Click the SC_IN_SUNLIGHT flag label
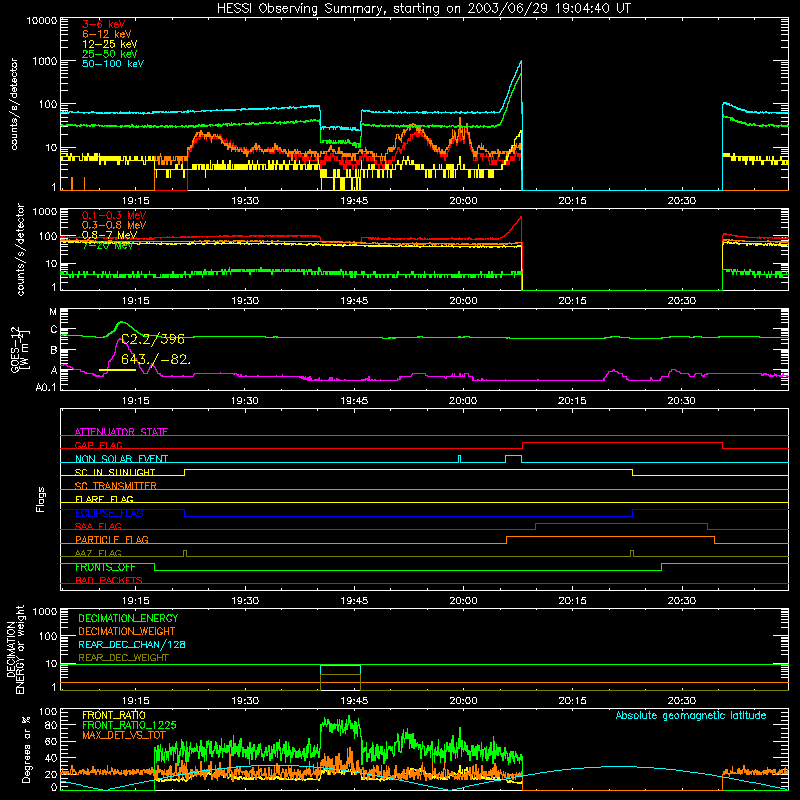The height and width of the screenshot is (800, 800). (x=115, y=472)
